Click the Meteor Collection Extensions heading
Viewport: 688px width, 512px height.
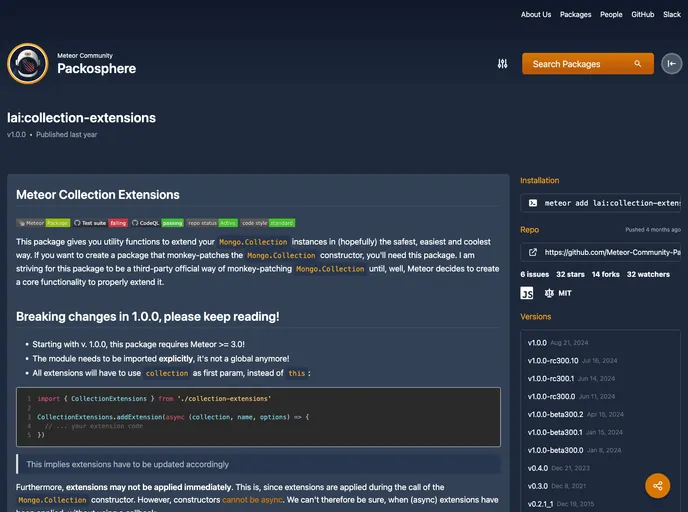click(97, 195)
